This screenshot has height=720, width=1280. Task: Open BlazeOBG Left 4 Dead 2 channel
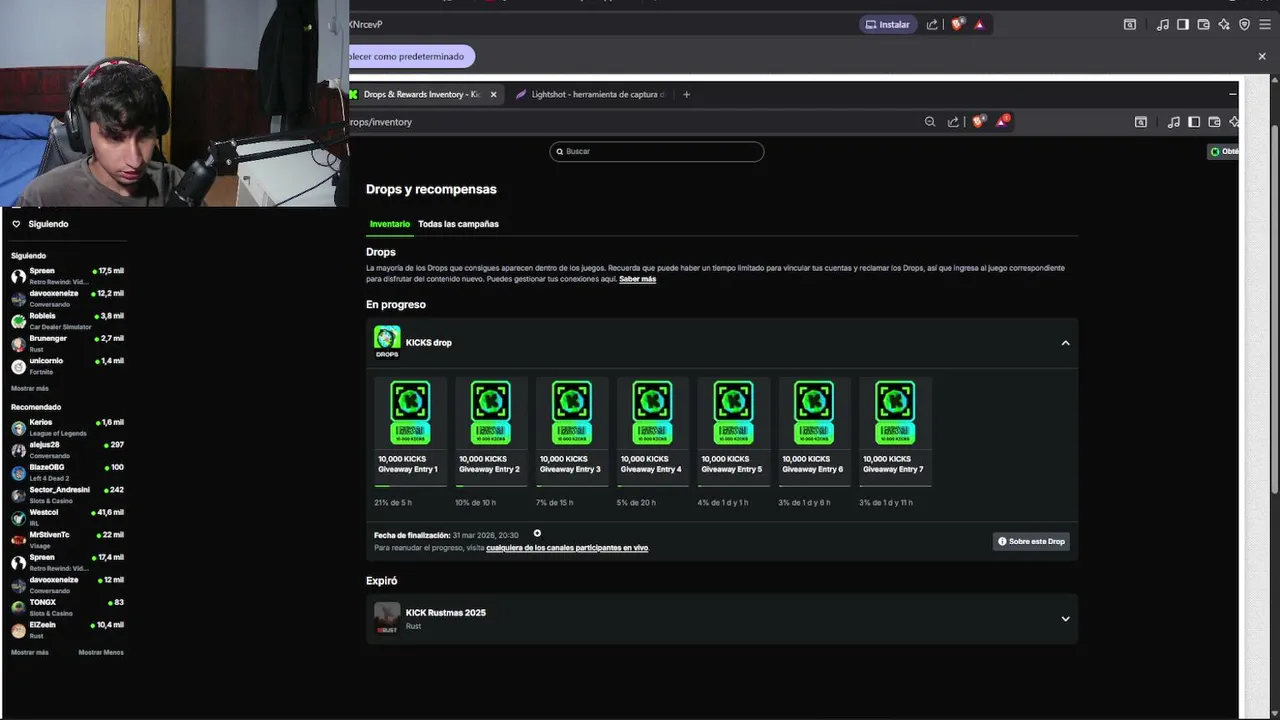(x=67, y=472)
